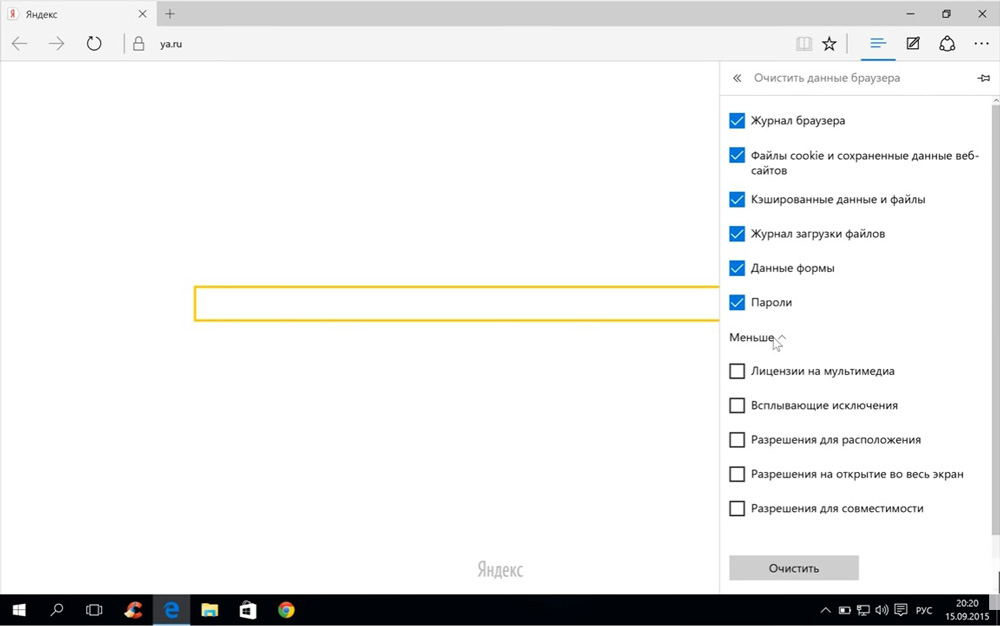The width and height of the screenshot is (1000, 626).
Task: Open Reading view book icon
Action: point(803,44)
